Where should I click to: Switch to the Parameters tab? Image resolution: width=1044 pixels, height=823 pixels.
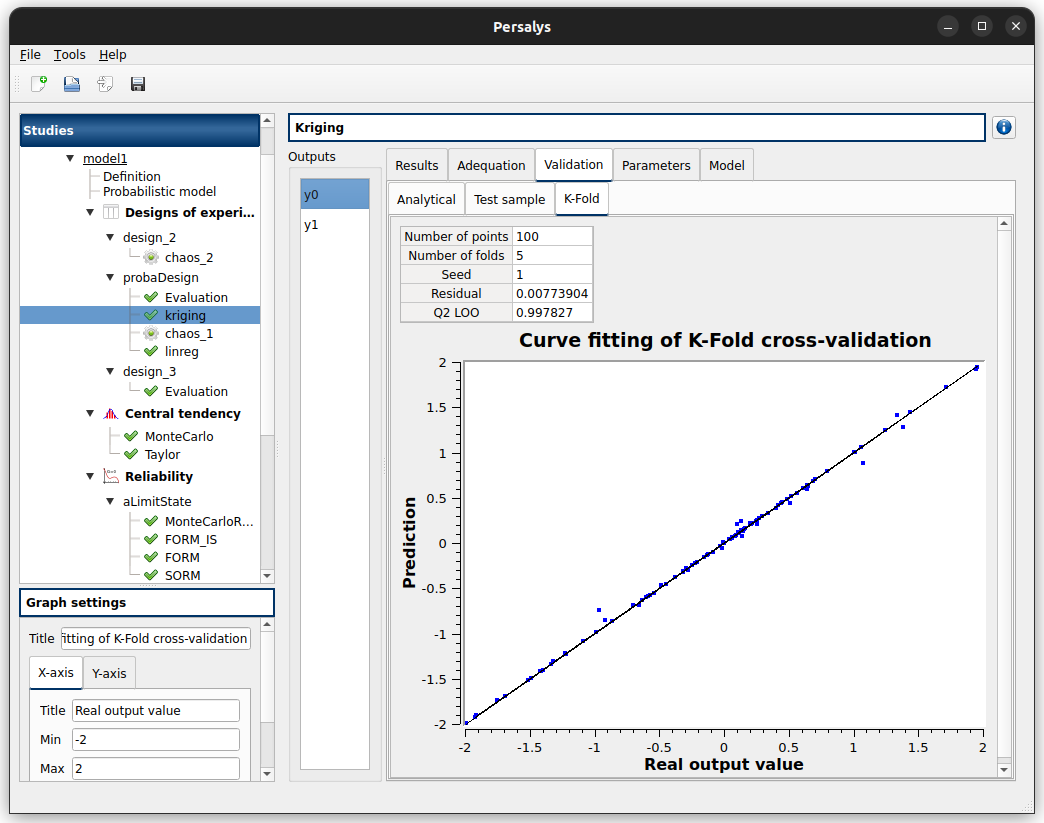(x=656, y=164)
